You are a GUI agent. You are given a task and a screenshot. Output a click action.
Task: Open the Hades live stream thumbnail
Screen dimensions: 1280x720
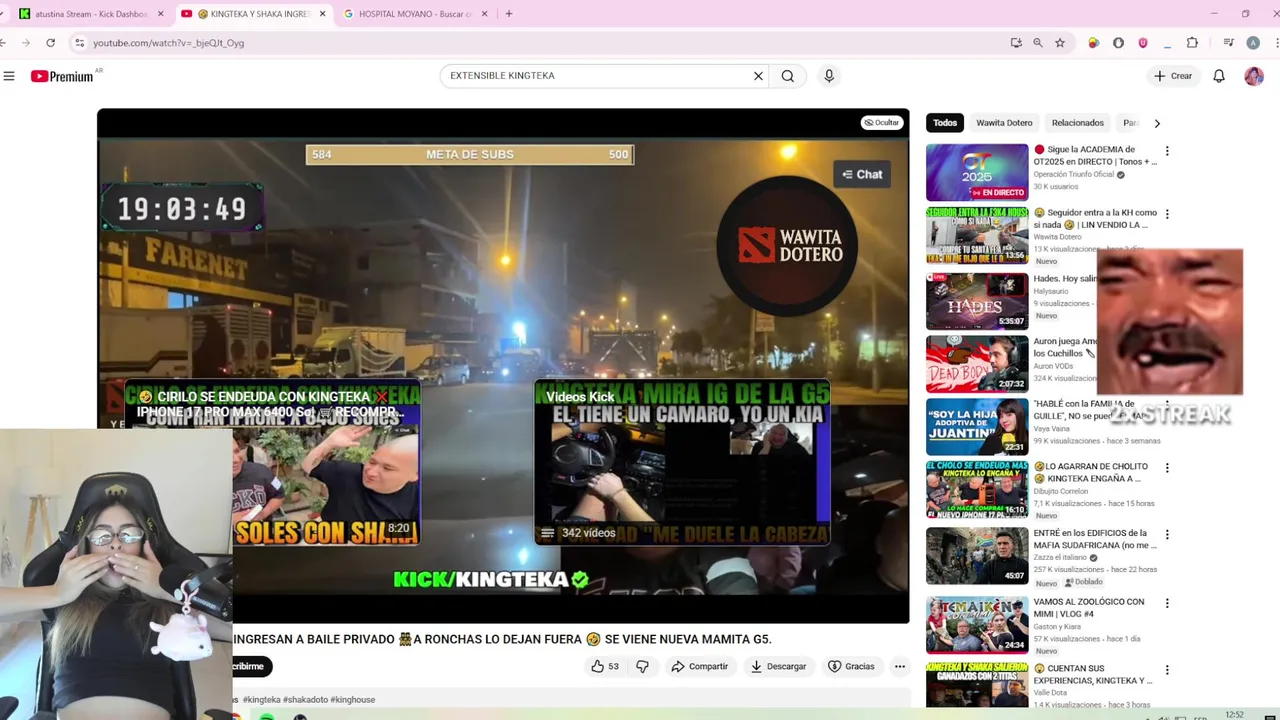[x=977, y=300]
